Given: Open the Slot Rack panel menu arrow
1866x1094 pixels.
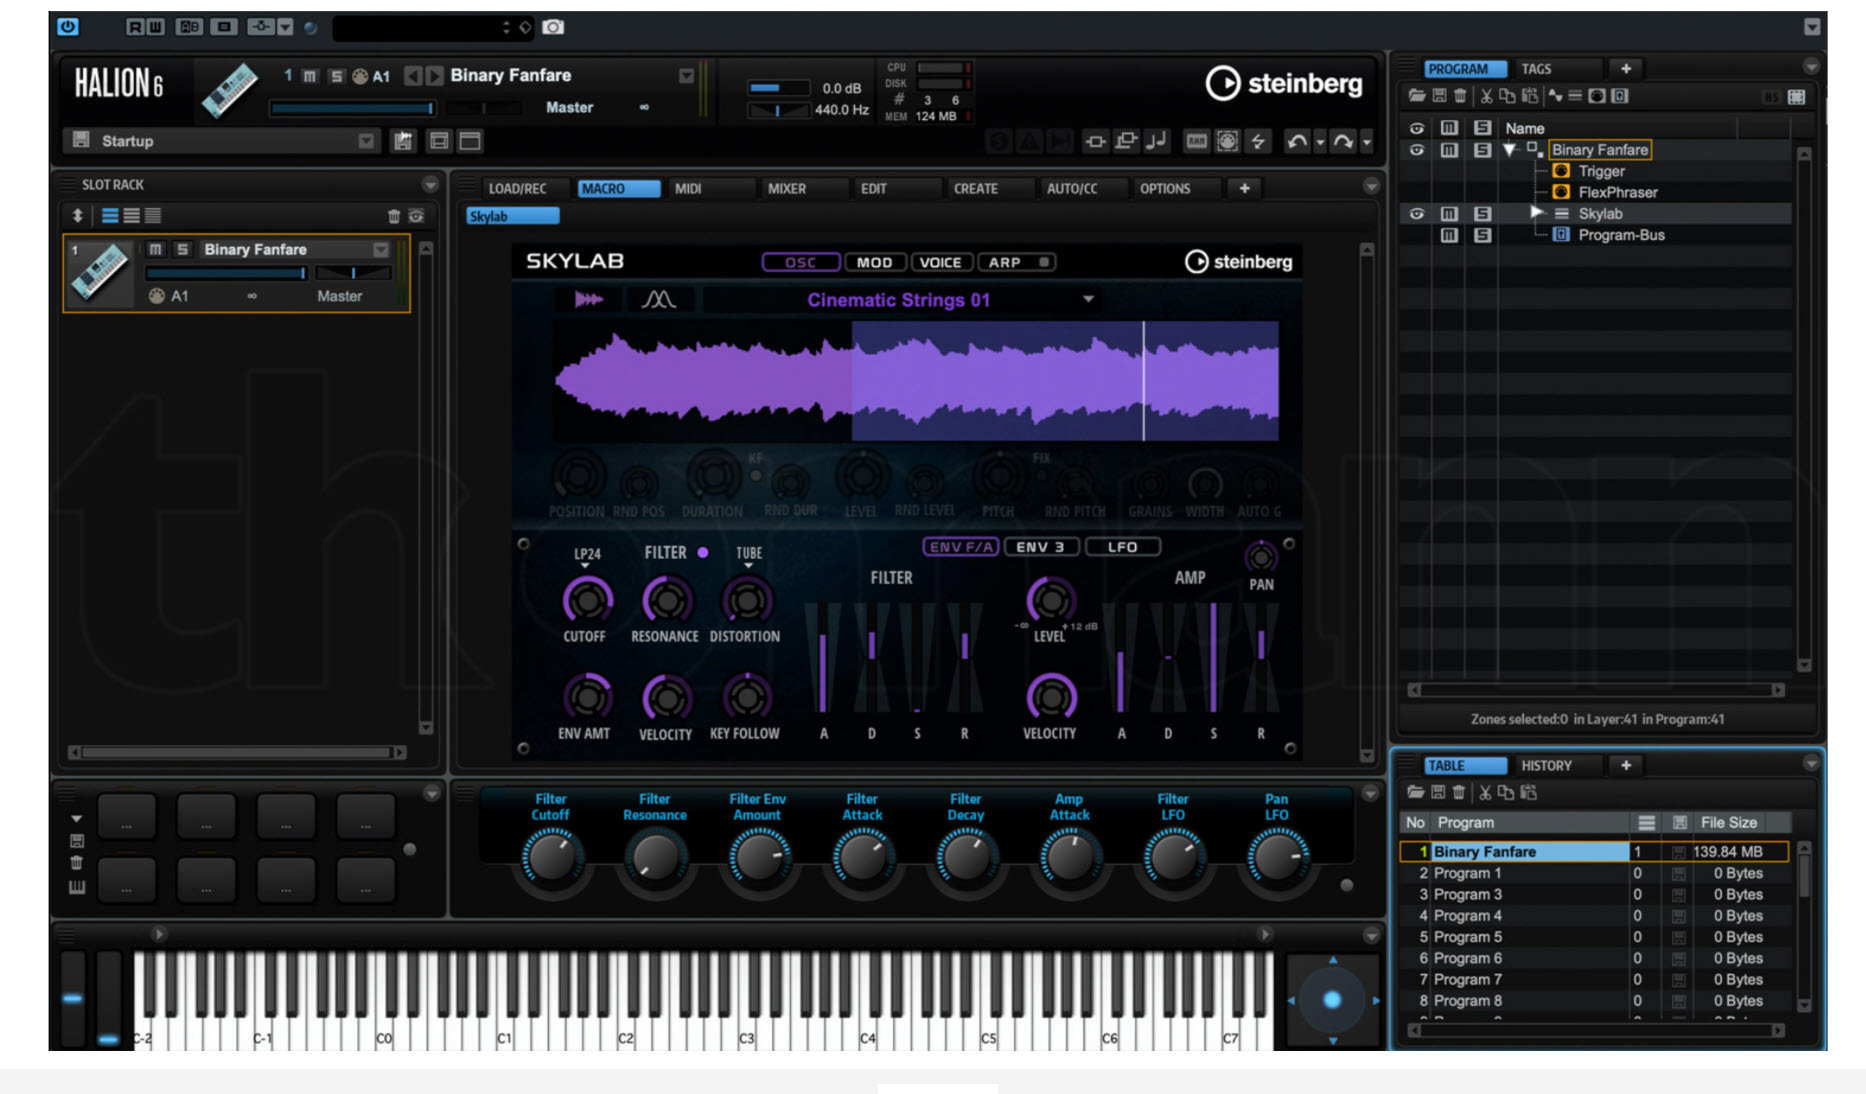Looking at the screenshot, I should point(430,185).
